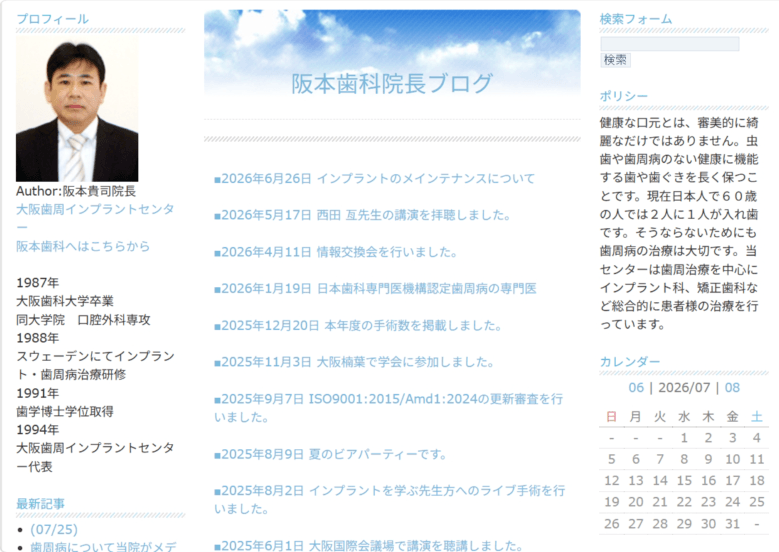
Task: Click calendar date 1
Action: tap(684, 438)
